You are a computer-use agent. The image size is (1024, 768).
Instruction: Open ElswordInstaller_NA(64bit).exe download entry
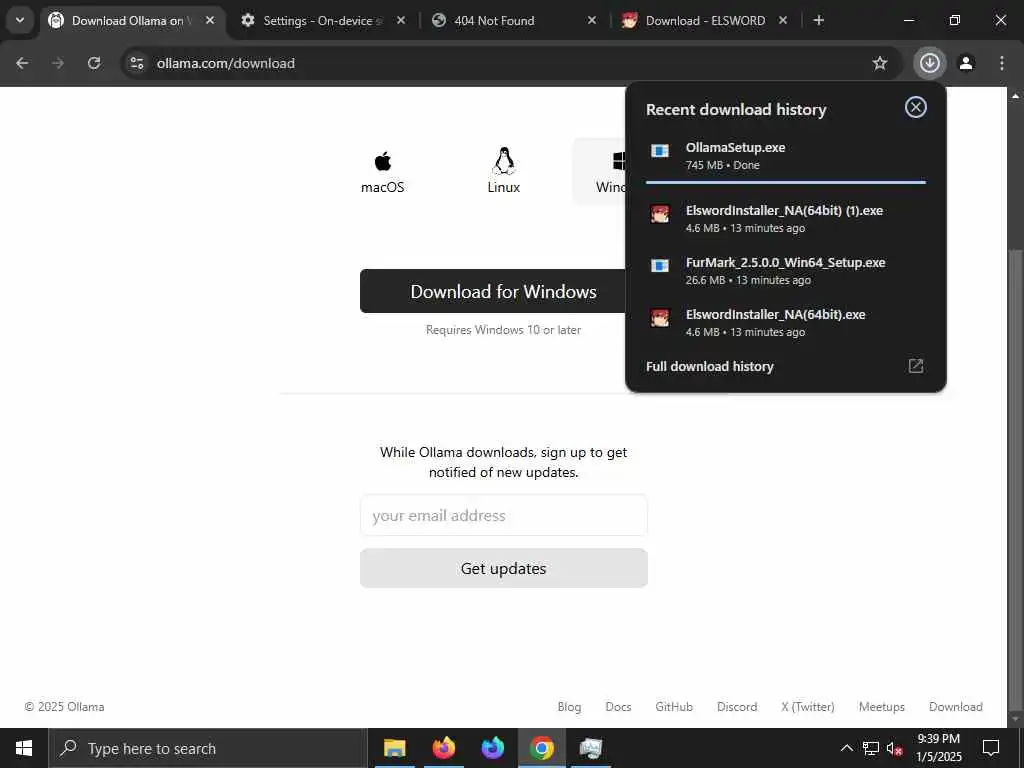(786, 323)
